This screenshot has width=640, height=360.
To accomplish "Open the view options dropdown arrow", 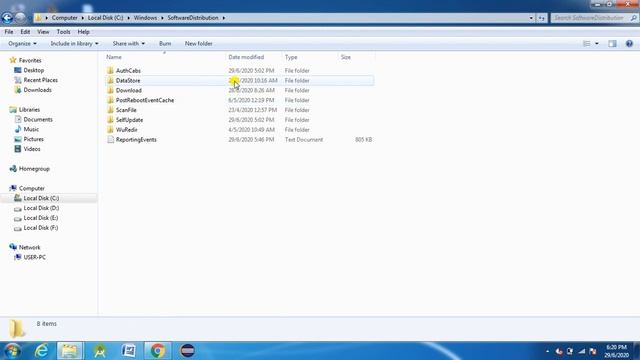I will [597, 44].
